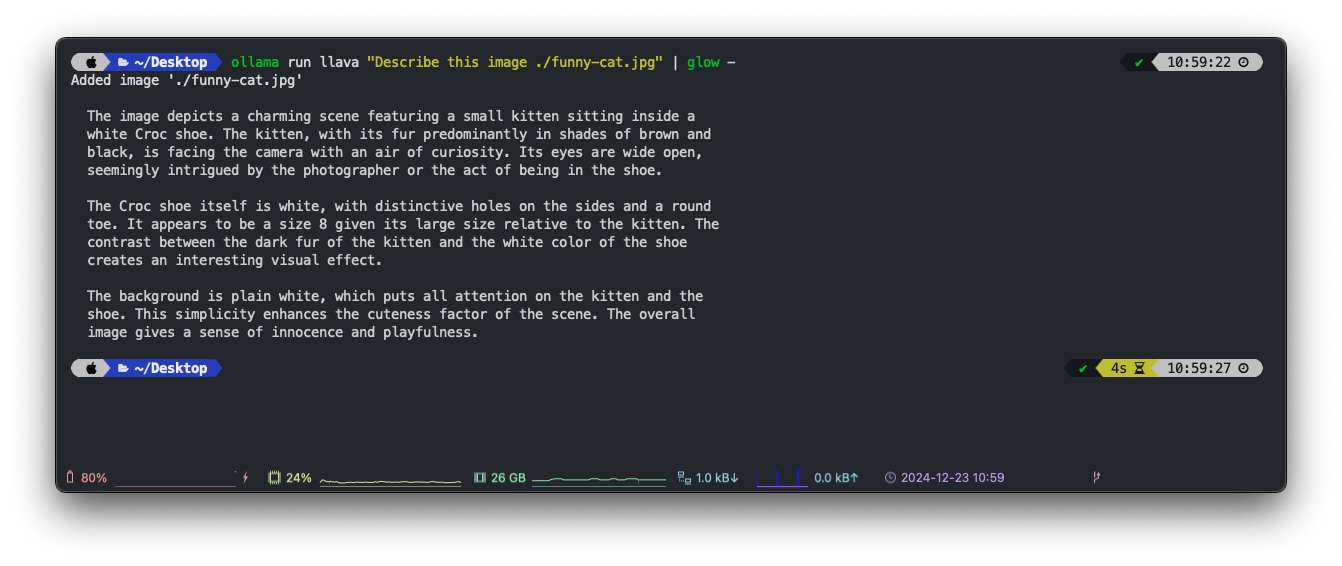Click the CPU usage graph line
Screen dimensions: 1342x566
point(390,482)
